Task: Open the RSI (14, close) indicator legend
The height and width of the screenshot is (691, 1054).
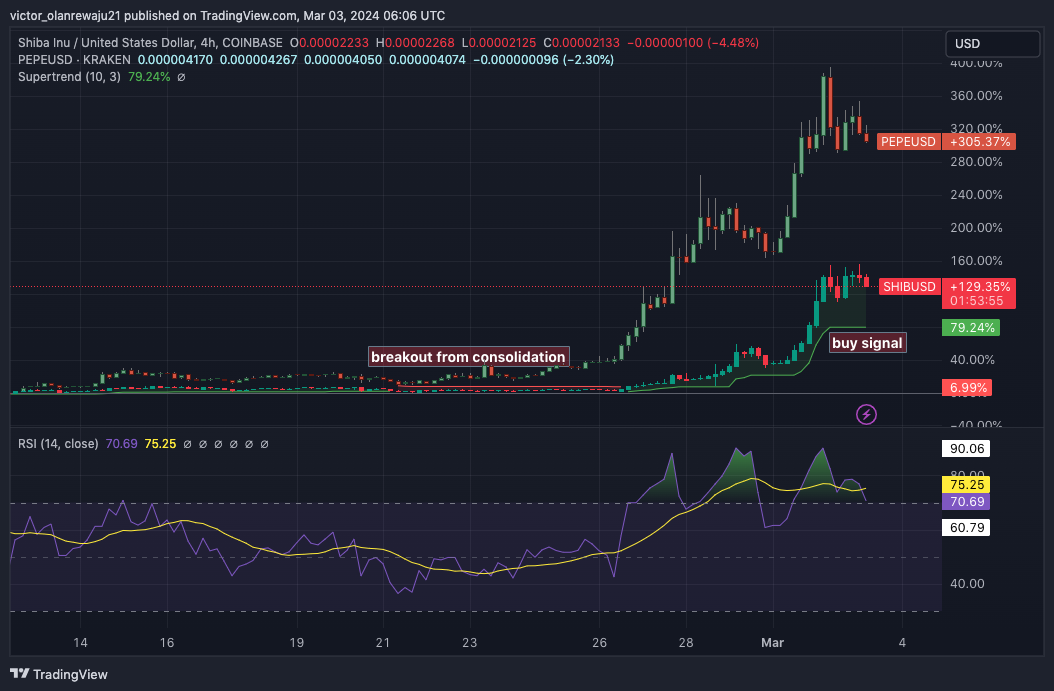Action: [58, 444]
